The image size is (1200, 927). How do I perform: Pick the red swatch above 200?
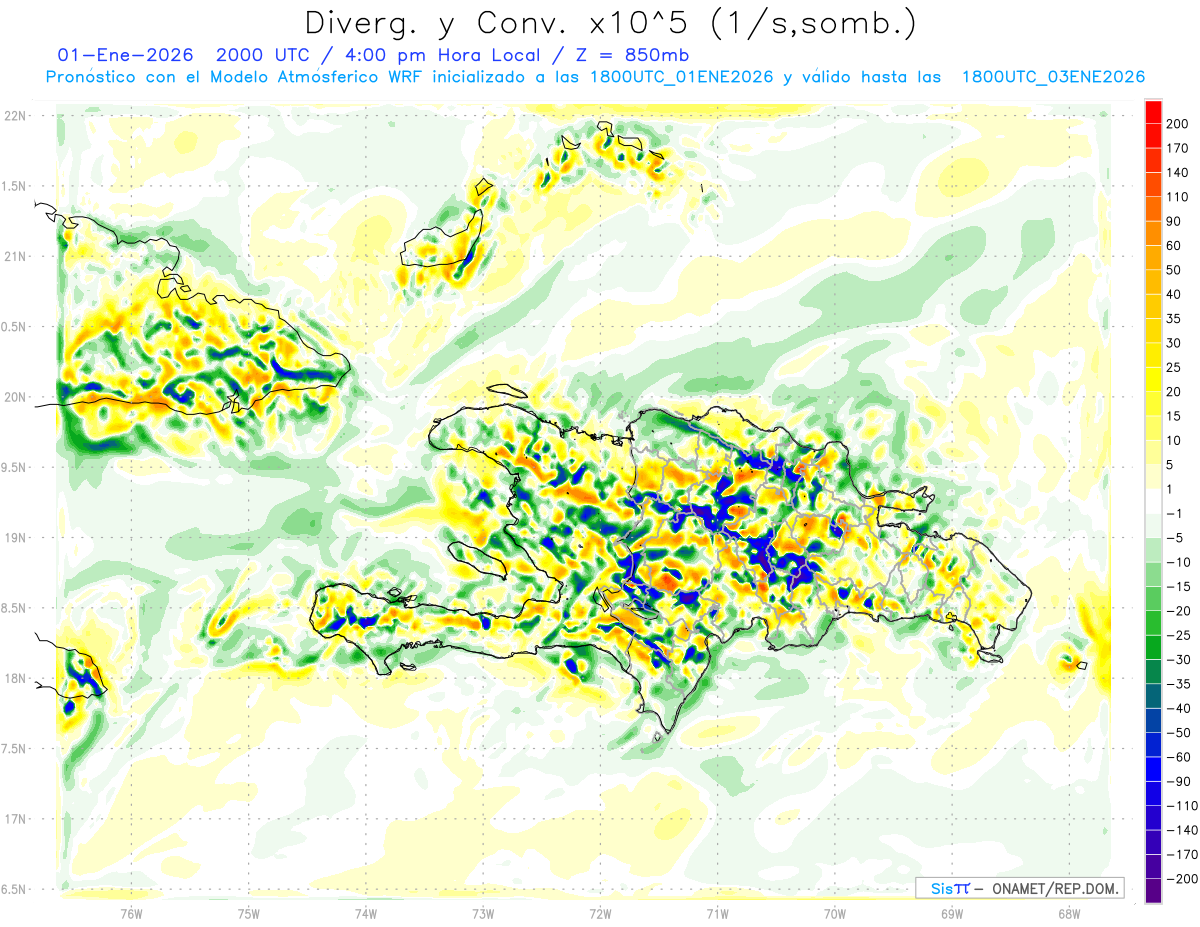coord(1153,112)
